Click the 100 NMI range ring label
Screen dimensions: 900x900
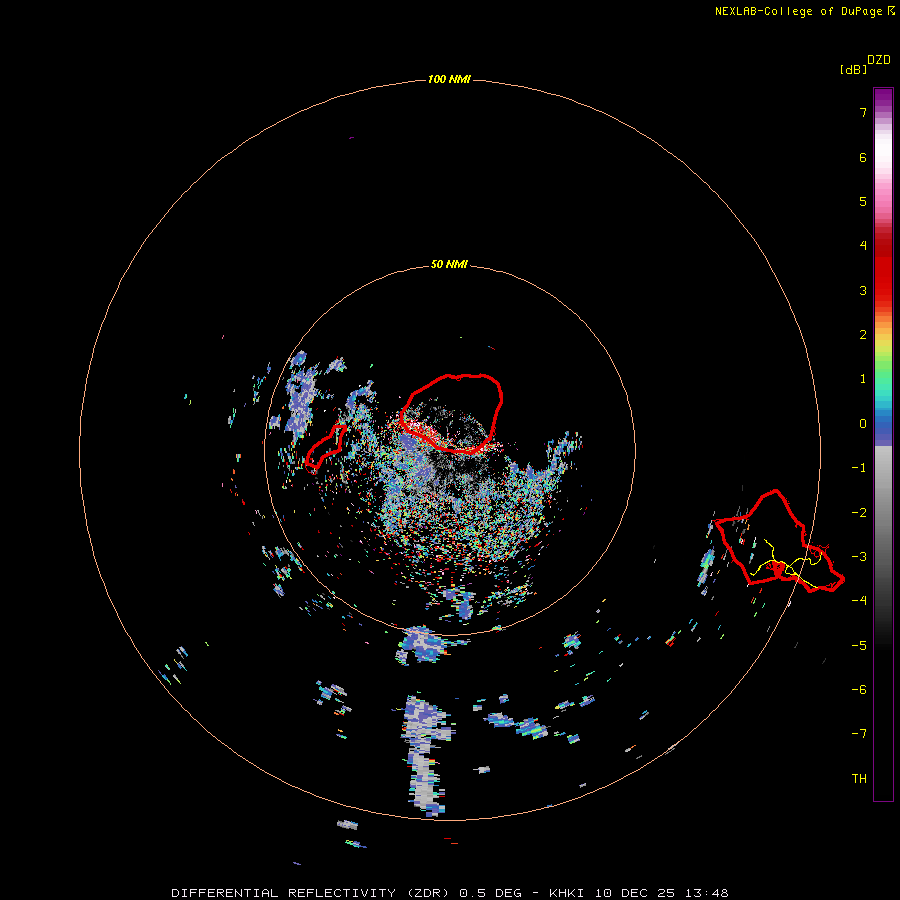[449, 79]
